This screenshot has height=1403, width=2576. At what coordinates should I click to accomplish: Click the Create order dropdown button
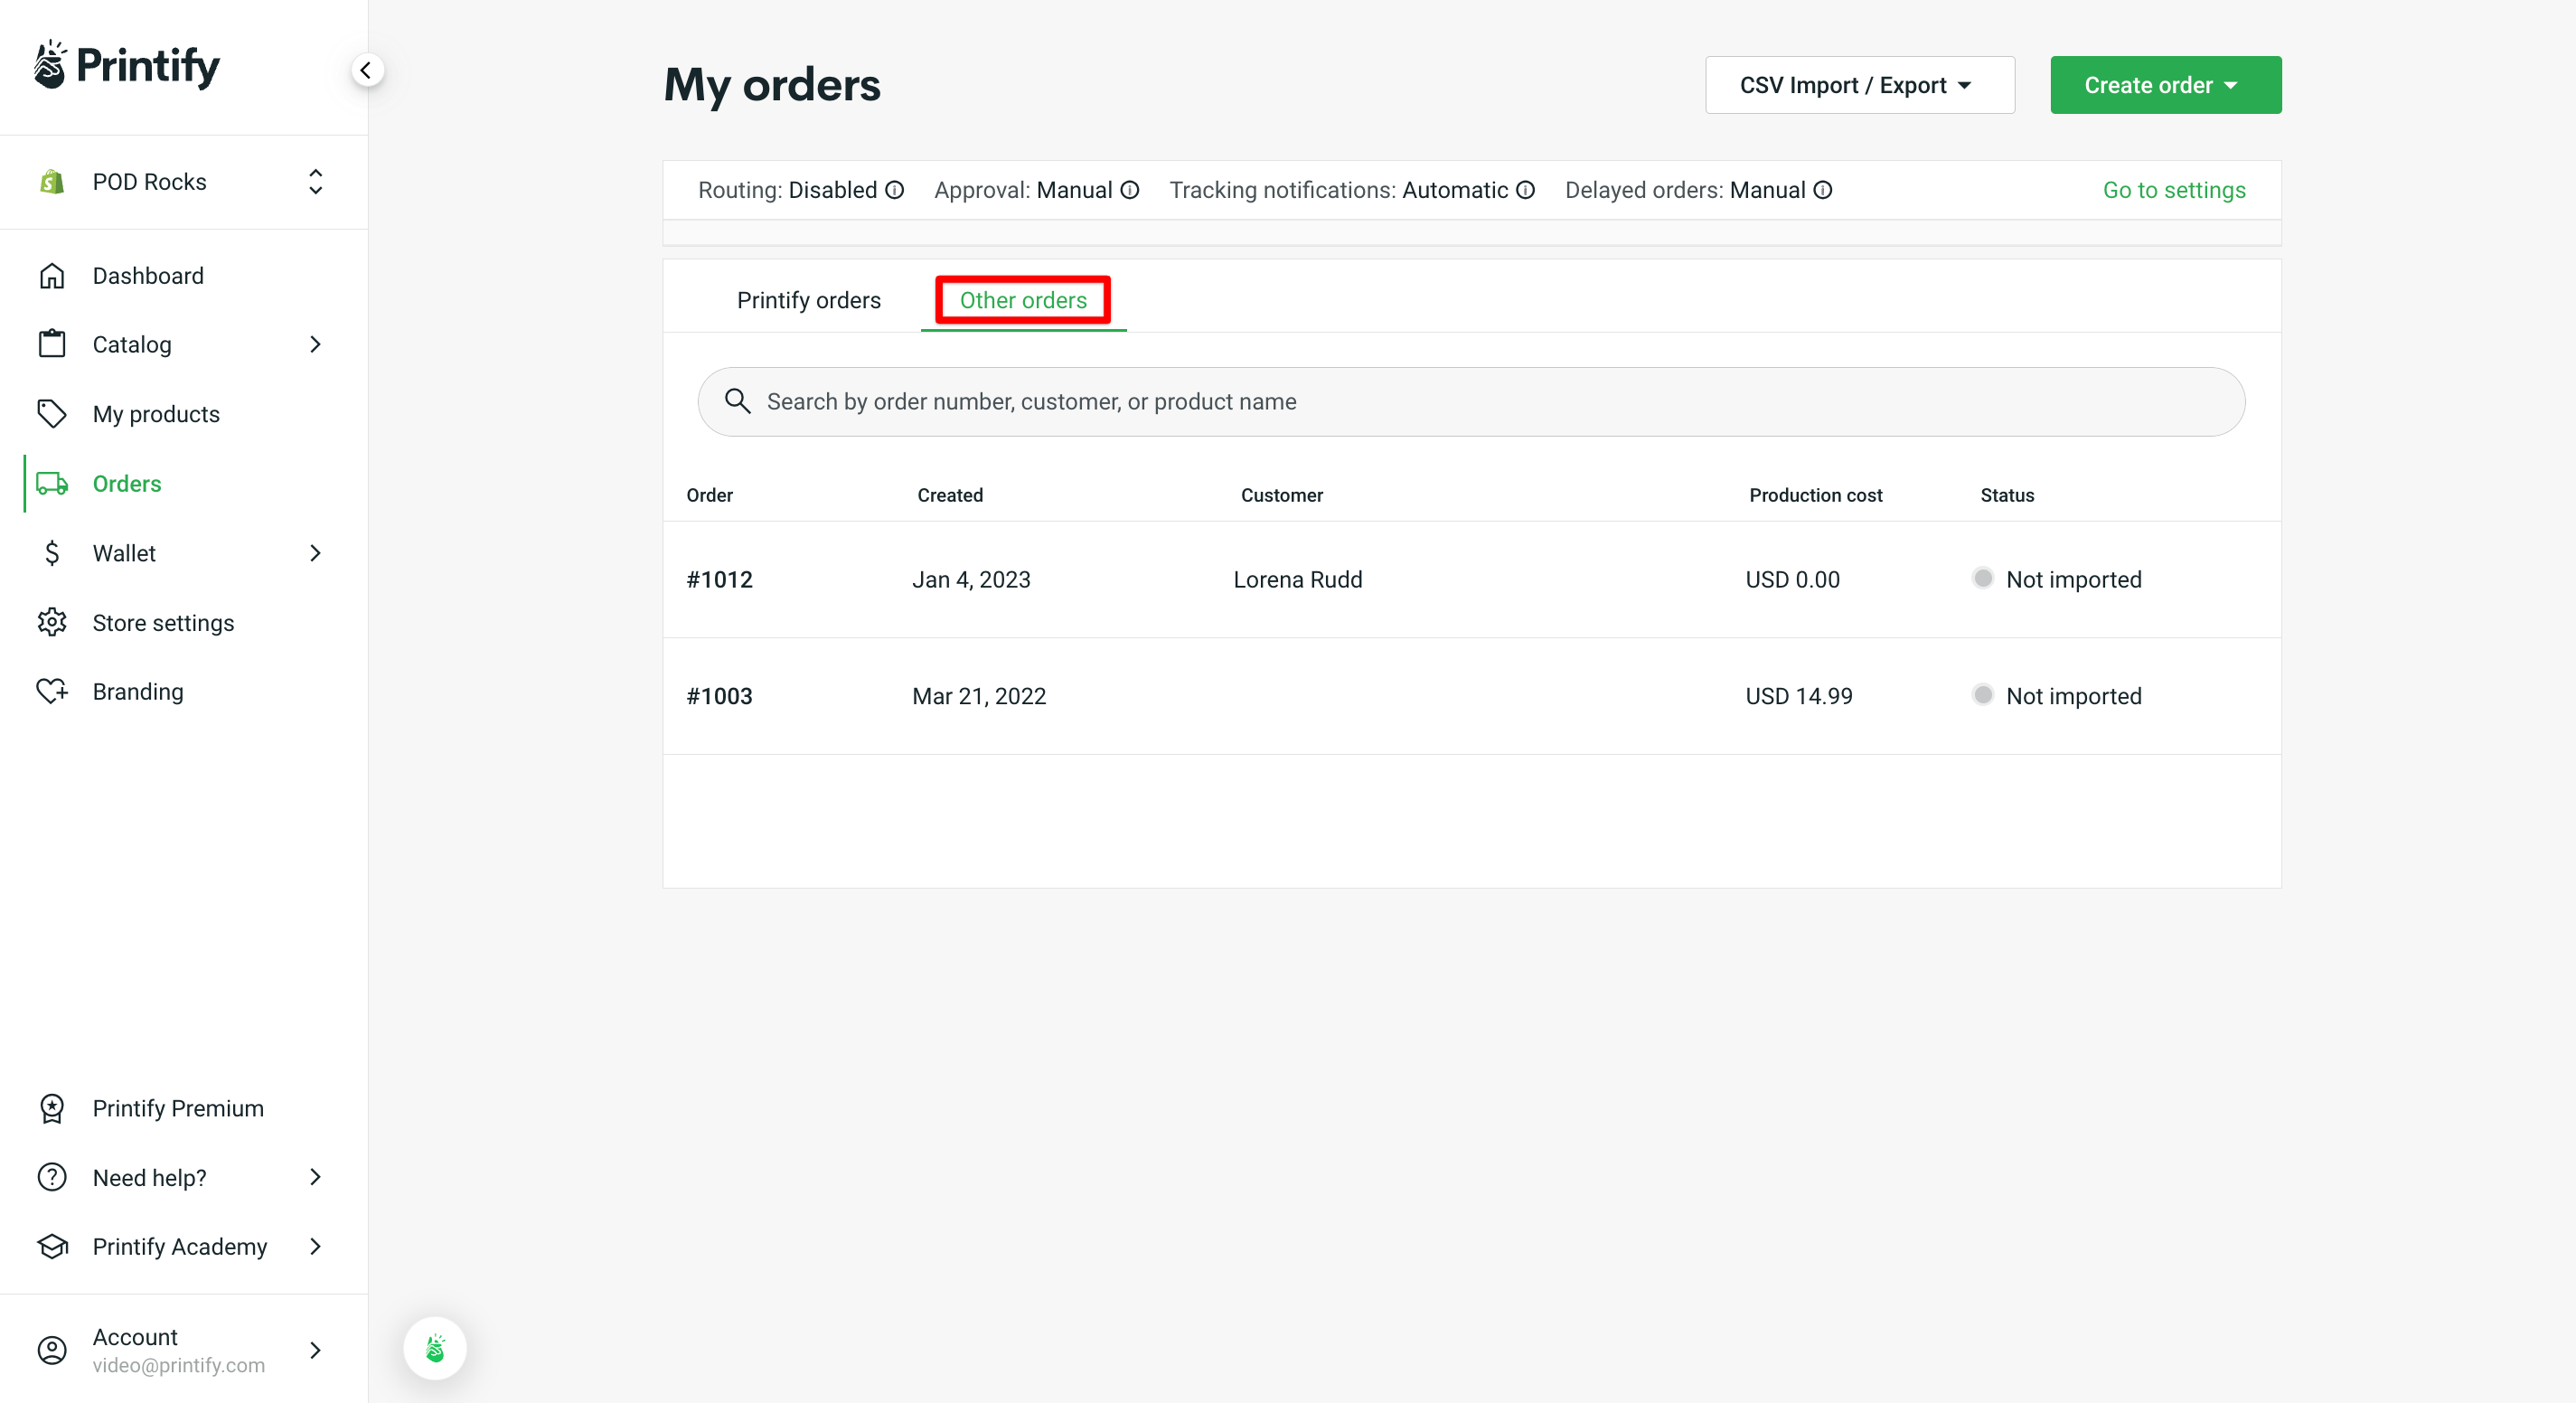2163,85
